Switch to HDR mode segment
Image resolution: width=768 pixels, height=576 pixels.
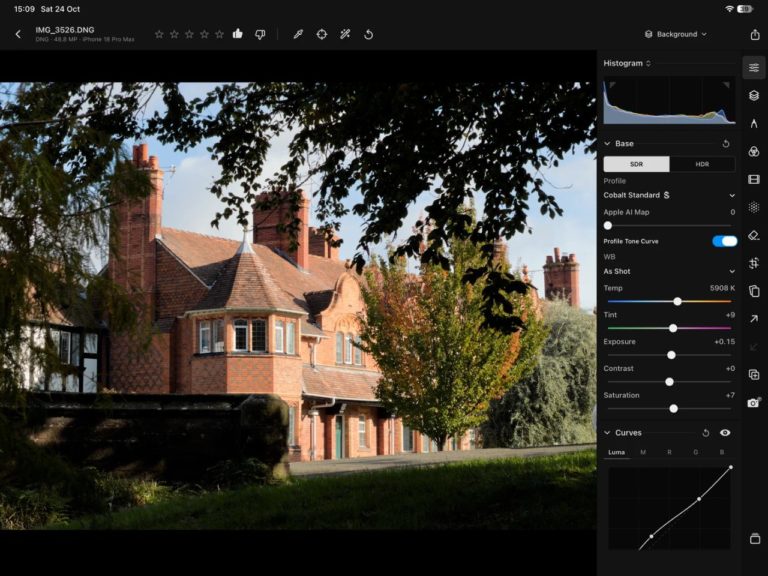coord(702,164)
